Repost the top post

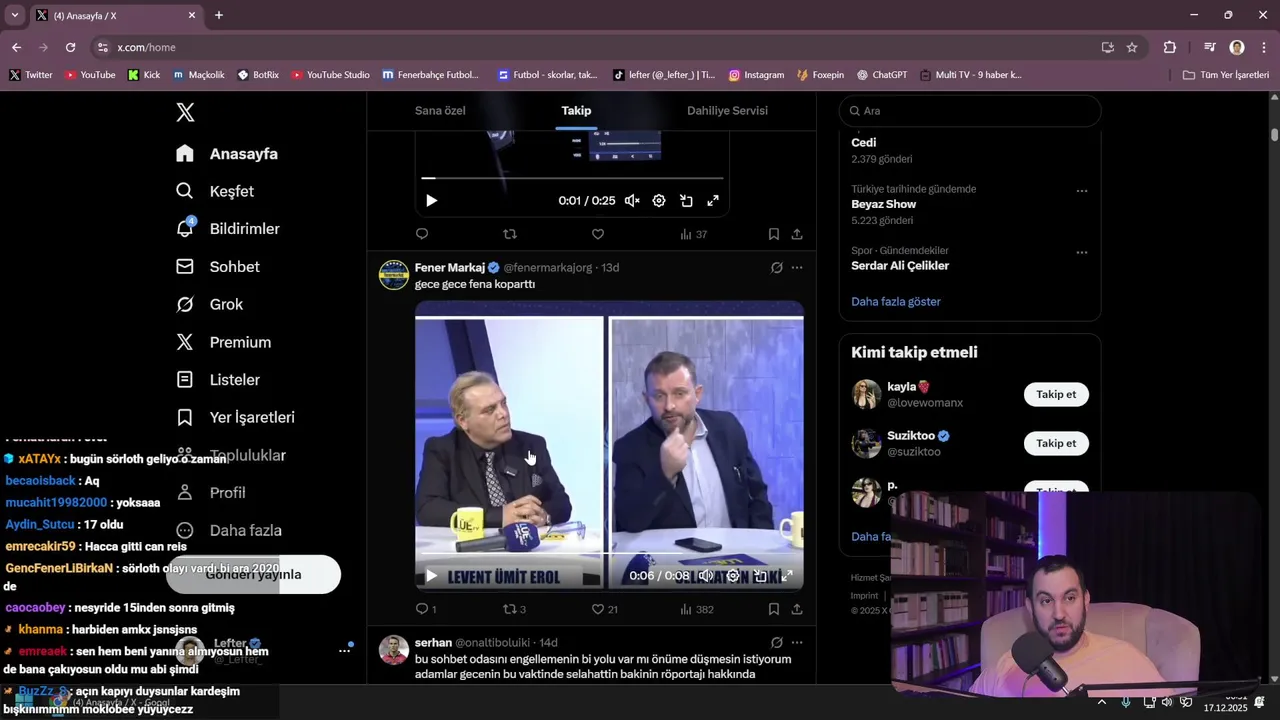pyautogui.click(x=510, y=234)
